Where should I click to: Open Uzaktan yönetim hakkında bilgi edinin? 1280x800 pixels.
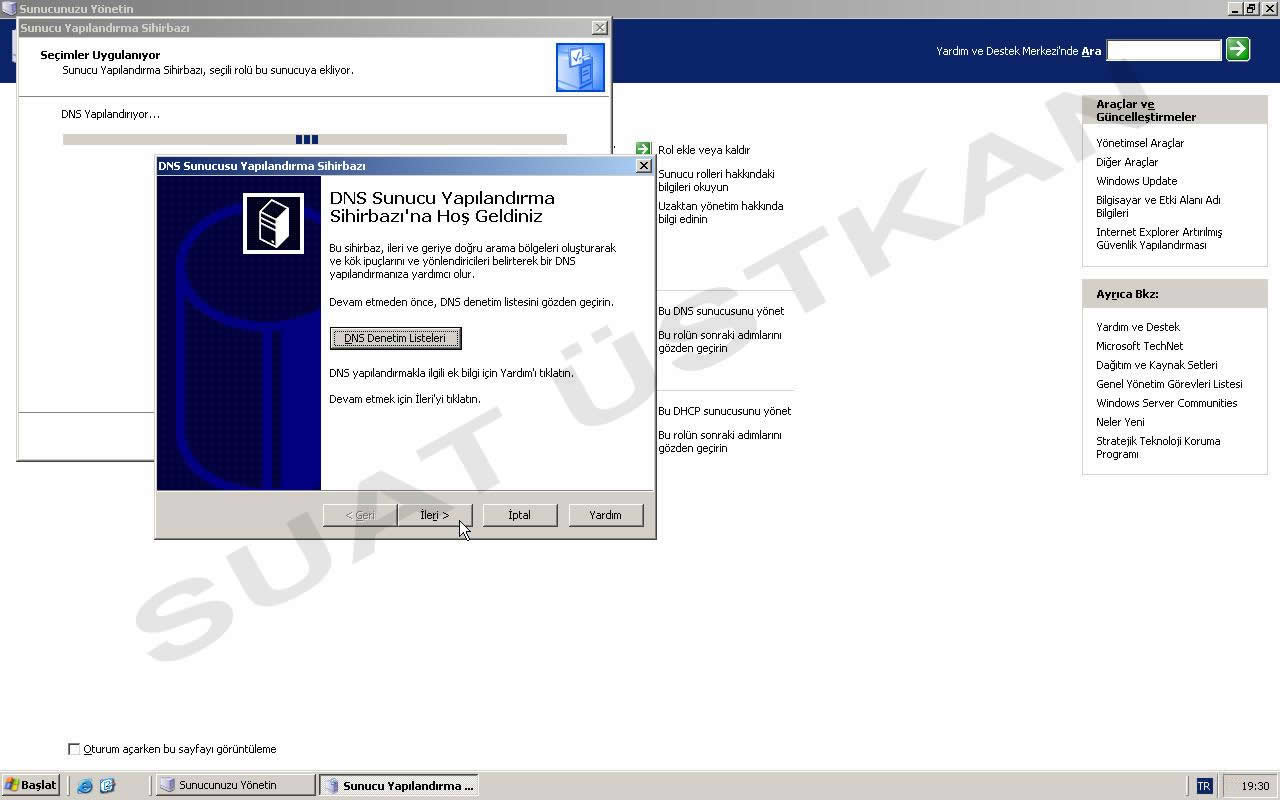720,212
